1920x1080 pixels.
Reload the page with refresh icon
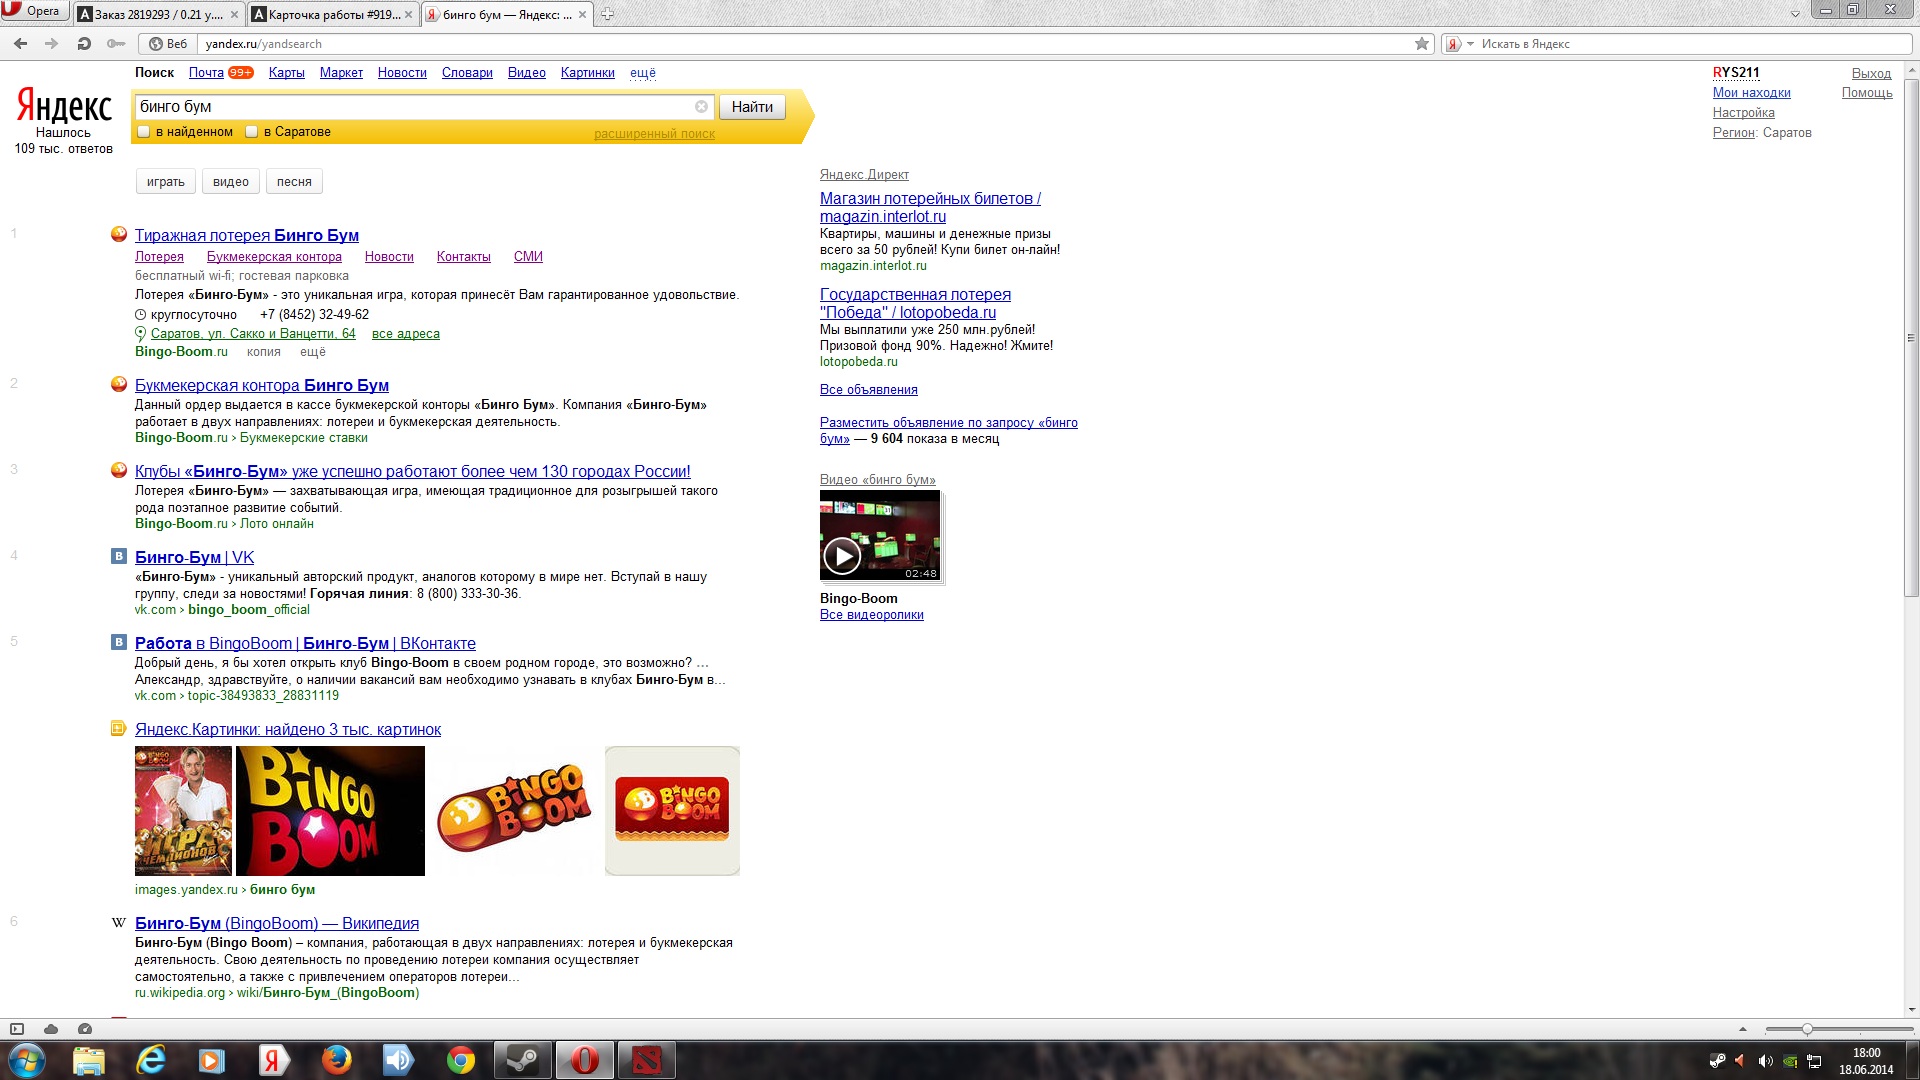click(84, 43)
